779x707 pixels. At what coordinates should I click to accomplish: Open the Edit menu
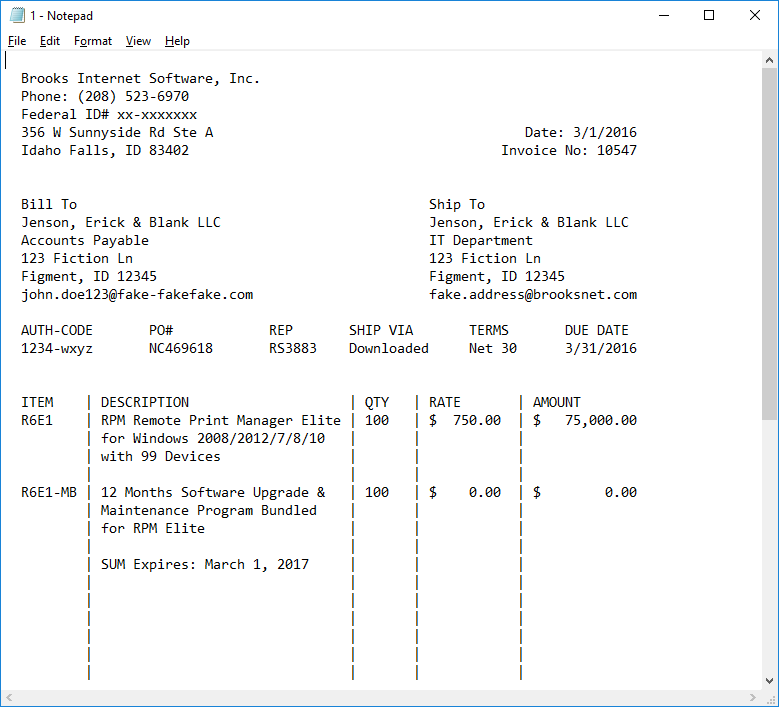[x=50, y=41]
